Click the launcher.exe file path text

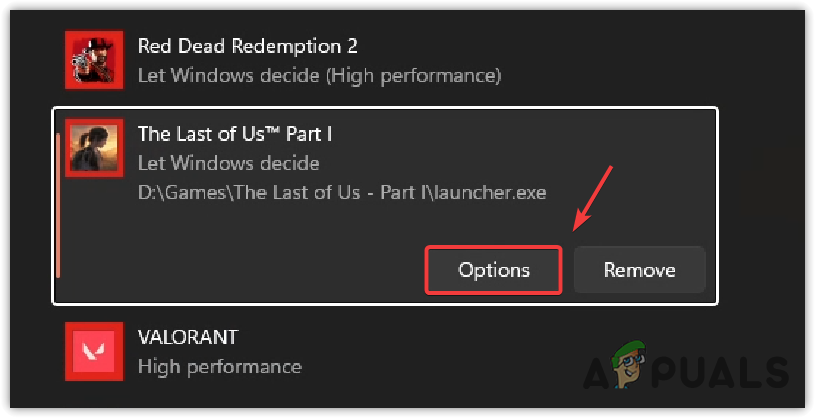pos(341,192)
